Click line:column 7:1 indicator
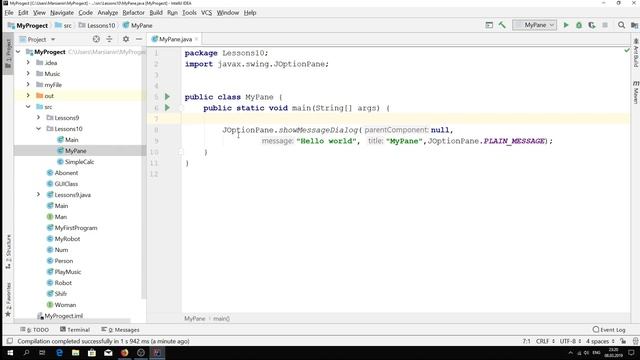This screenshot has height=360, width=640. 527,341
